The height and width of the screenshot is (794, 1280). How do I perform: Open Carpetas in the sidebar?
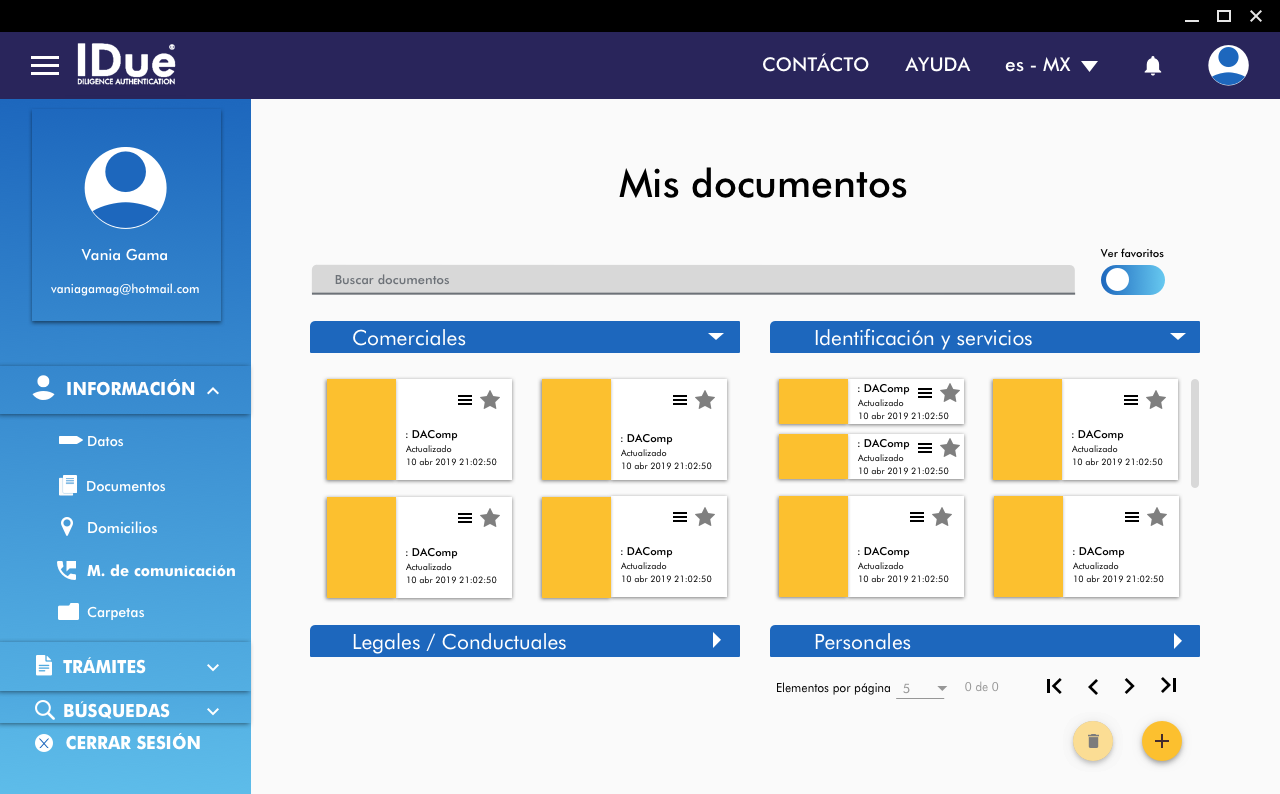(x=115, y=612)
